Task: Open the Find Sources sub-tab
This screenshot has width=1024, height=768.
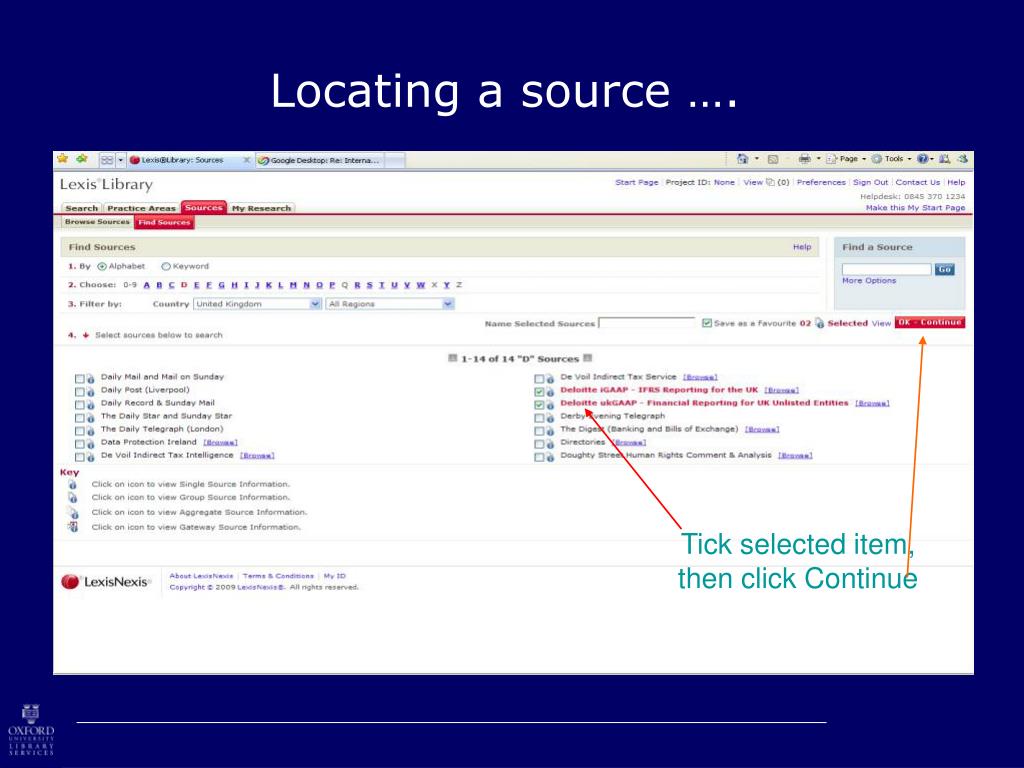Action: (165, 223)
